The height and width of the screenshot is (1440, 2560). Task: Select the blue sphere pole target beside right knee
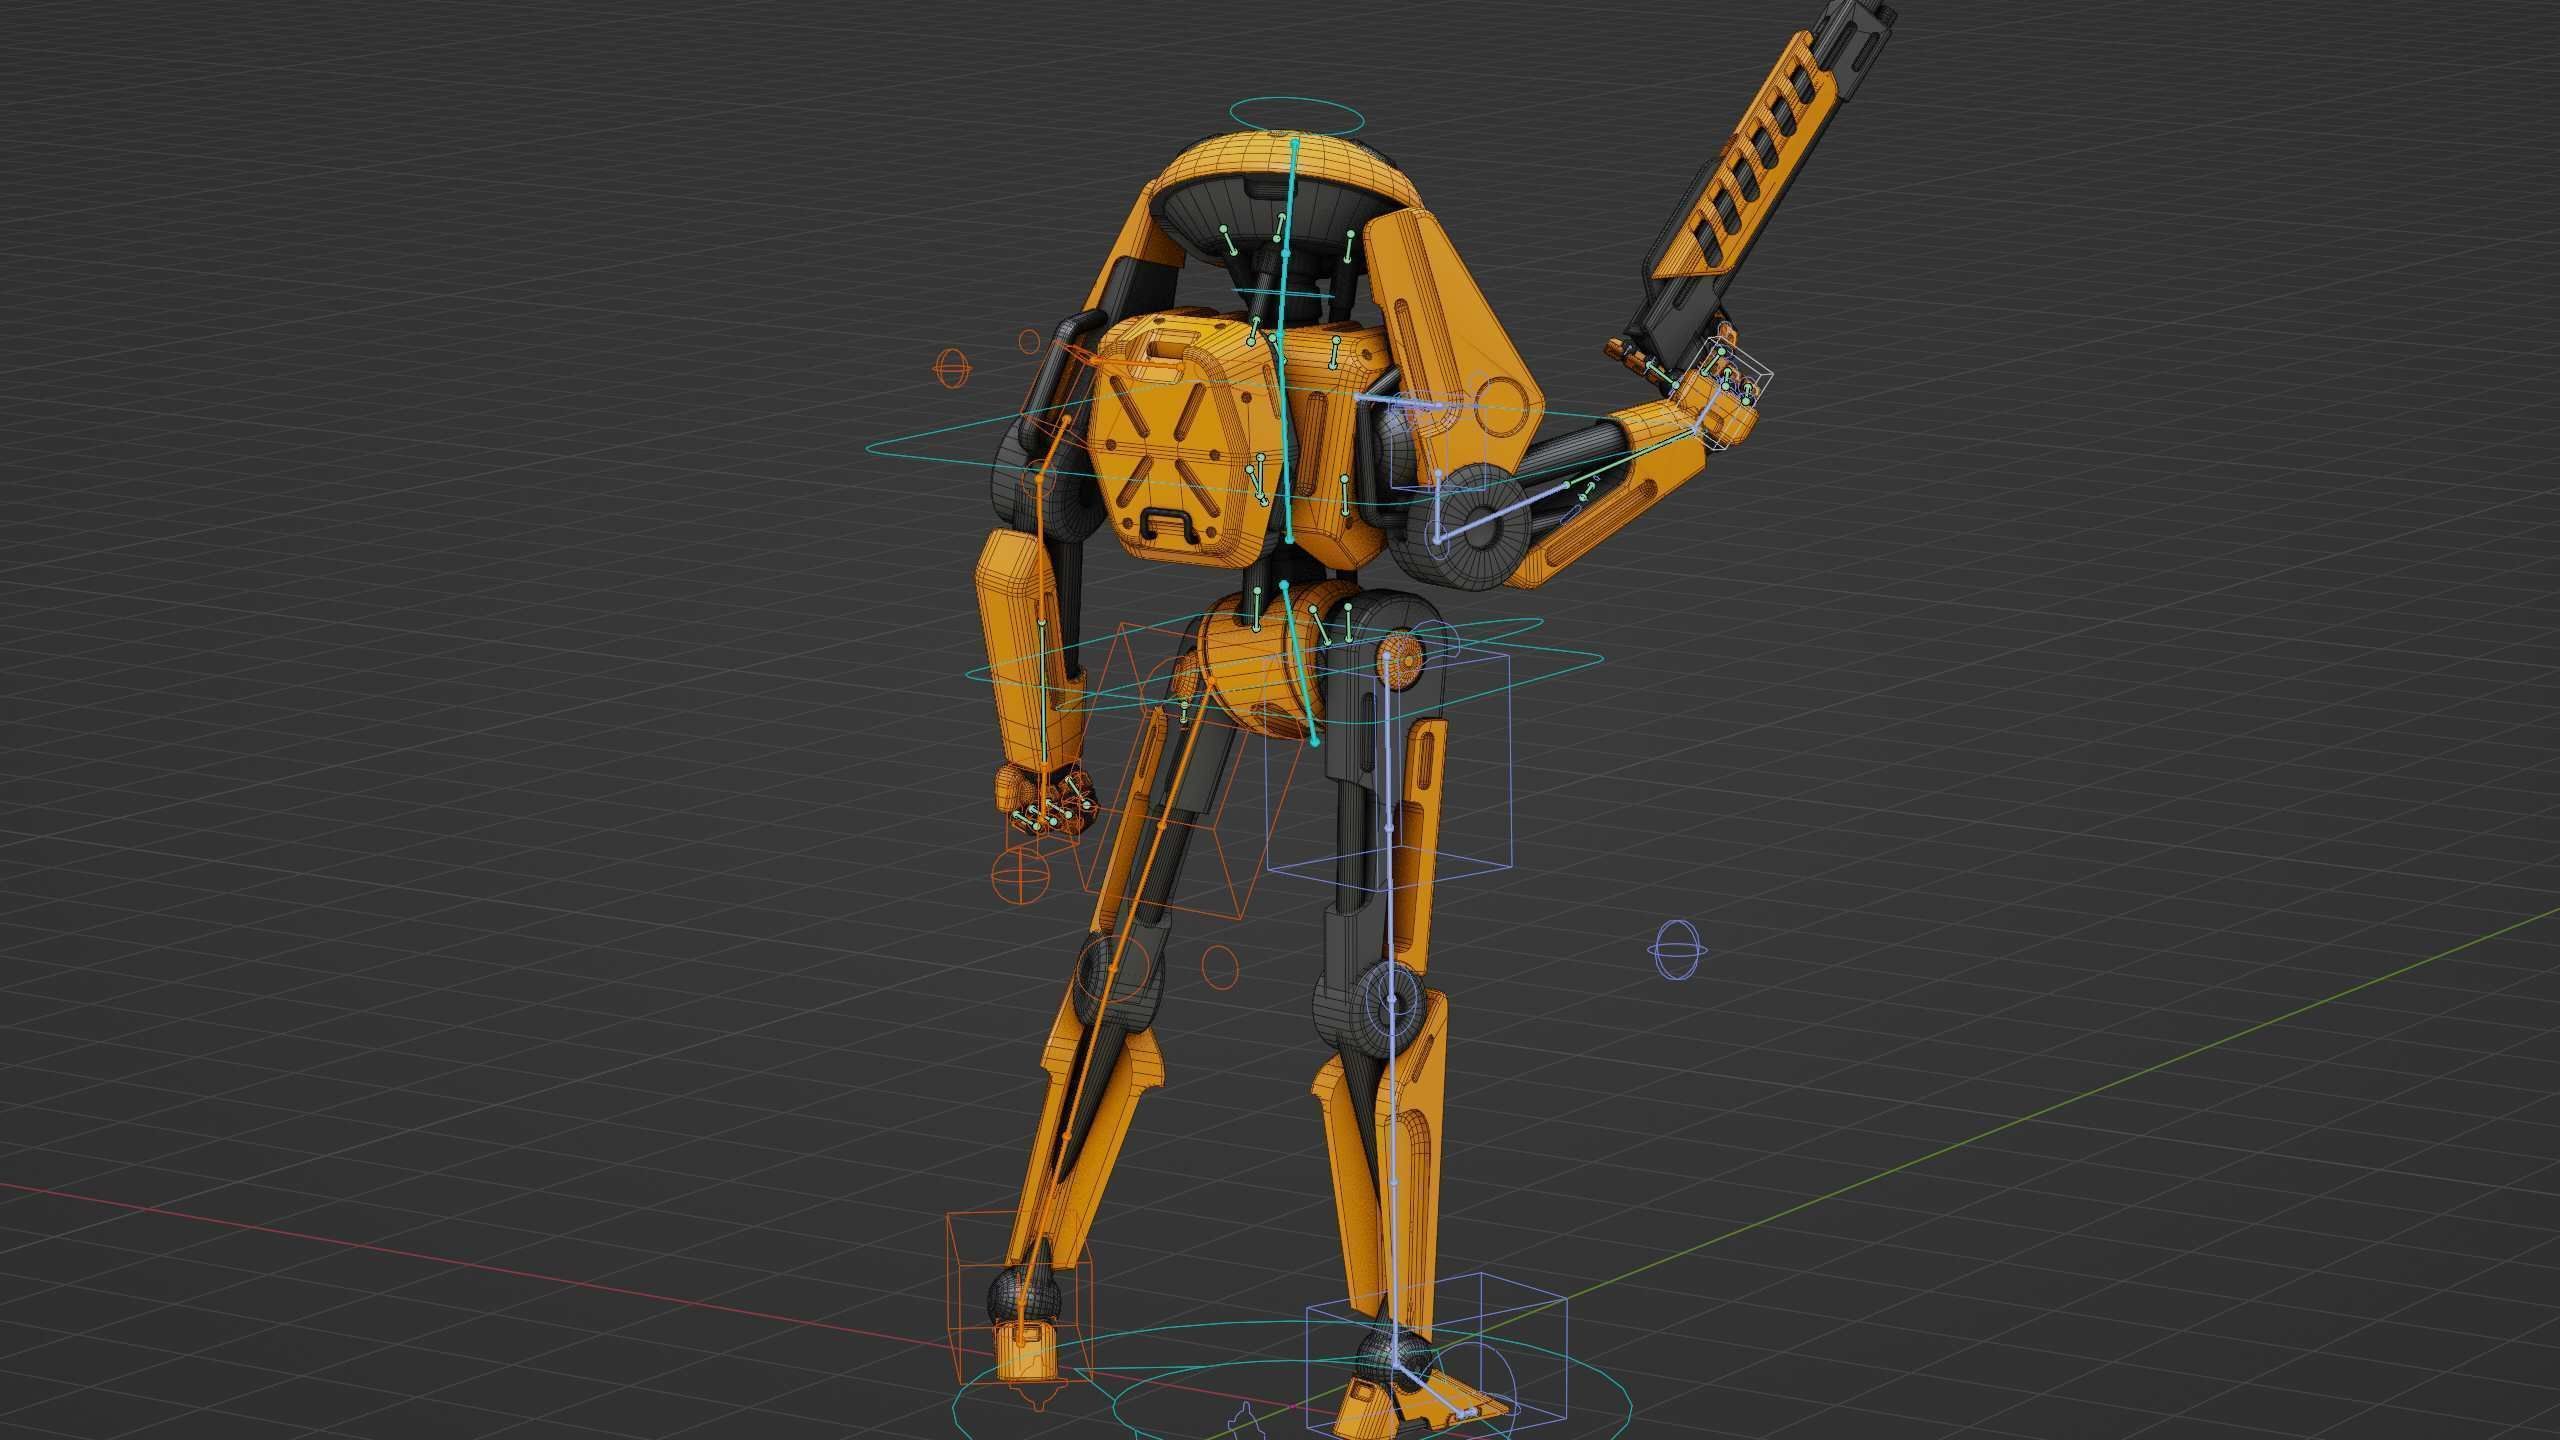tap(1676, 950)
